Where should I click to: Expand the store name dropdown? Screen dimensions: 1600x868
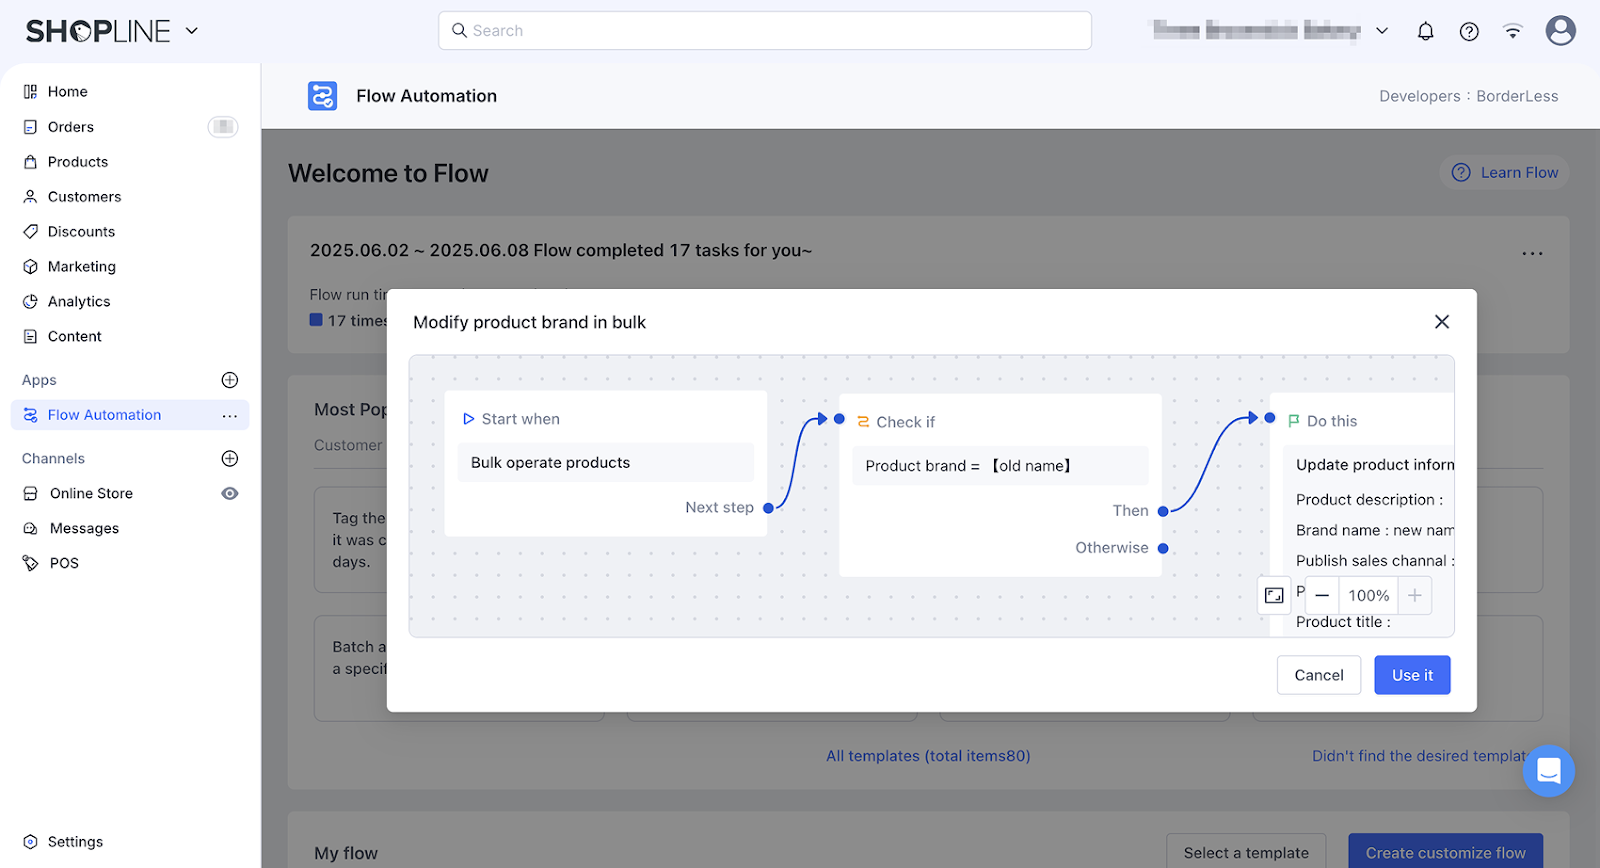point(1382,31)
